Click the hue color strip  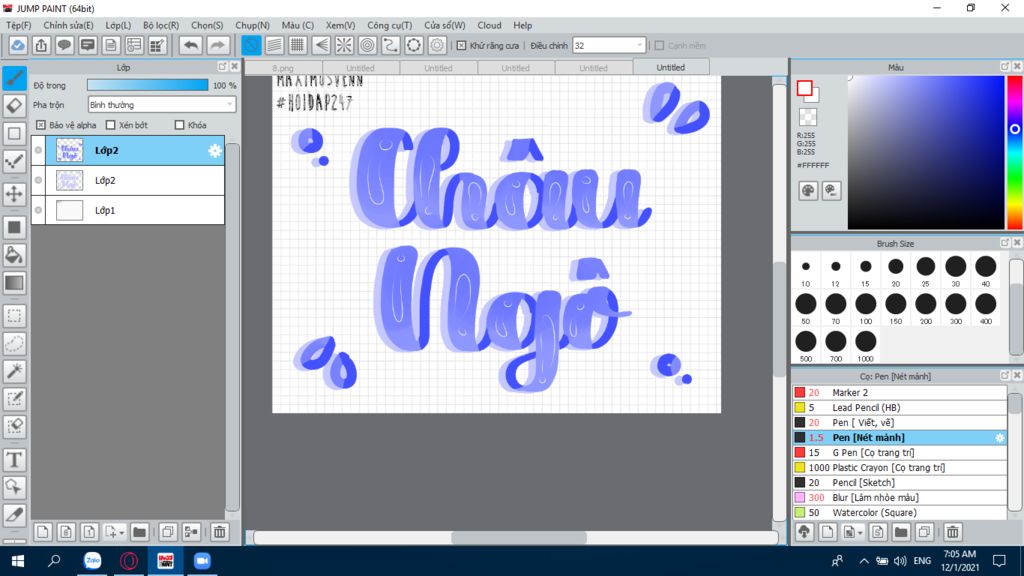1015,152
